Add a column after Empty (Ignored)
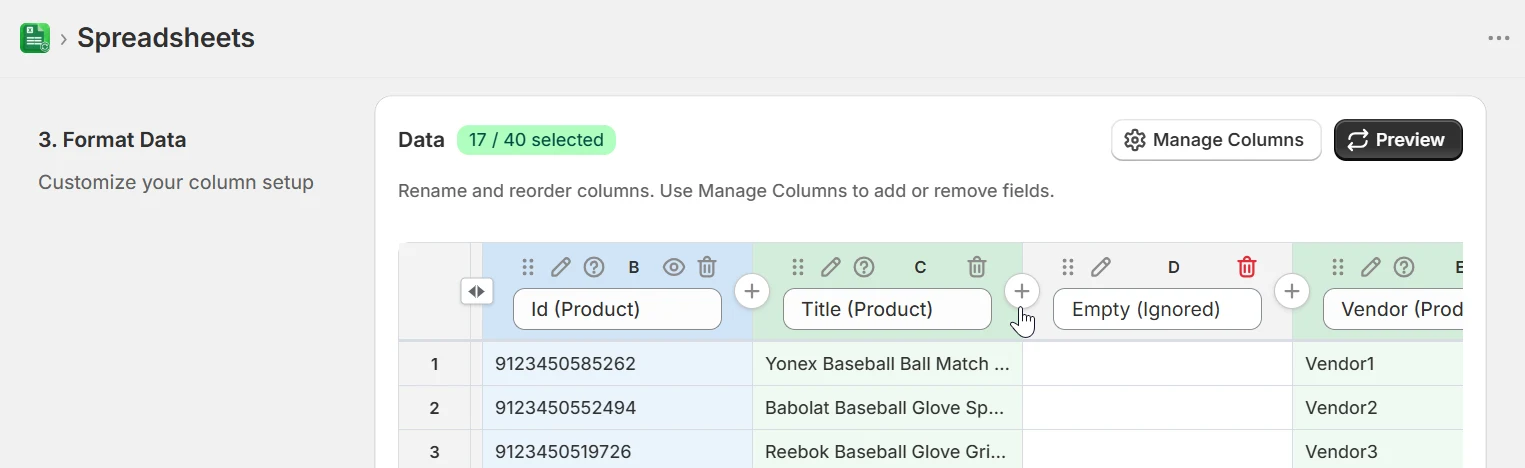Viewport: 1525px width, 468px height. [1292, 291]
